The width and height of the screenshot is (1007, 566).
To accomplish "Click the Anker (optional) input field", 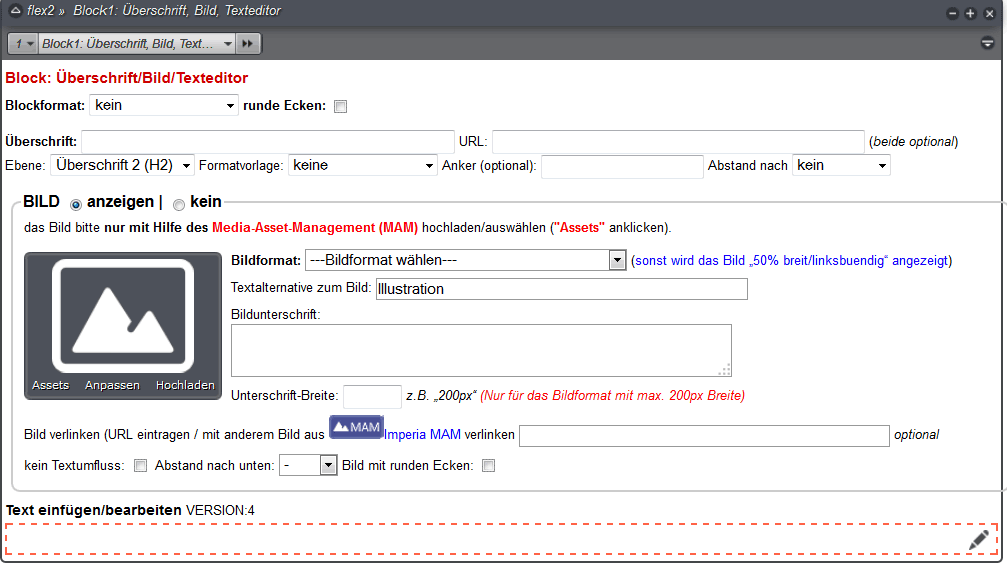I will pyautogui.click(x=622, y=166).
